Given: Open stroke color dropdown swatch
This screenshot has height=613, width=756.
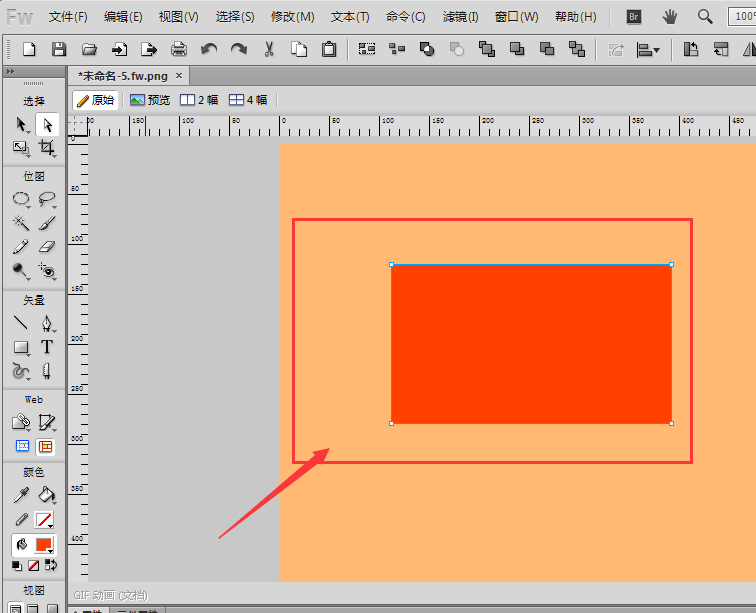Looking at the screenshot, I should 44,520.
